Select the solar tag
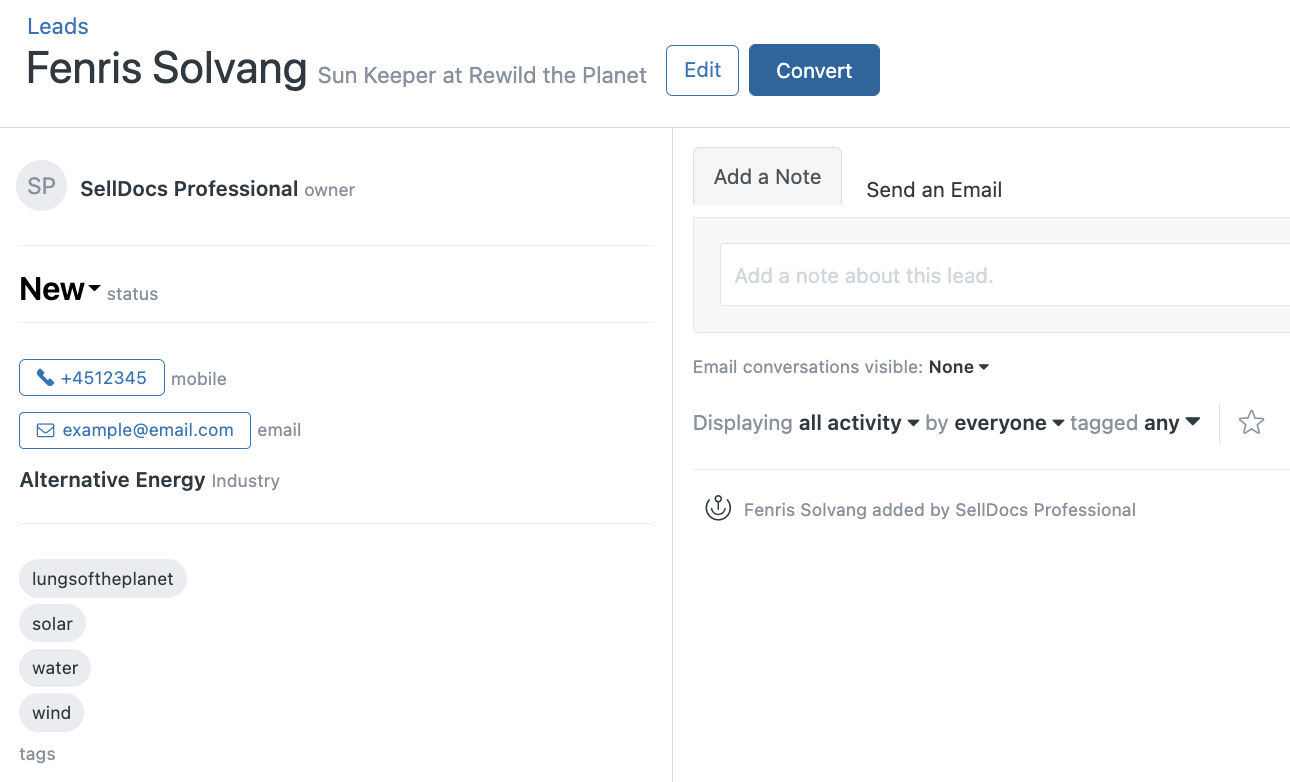 click(x=52, y=624)
